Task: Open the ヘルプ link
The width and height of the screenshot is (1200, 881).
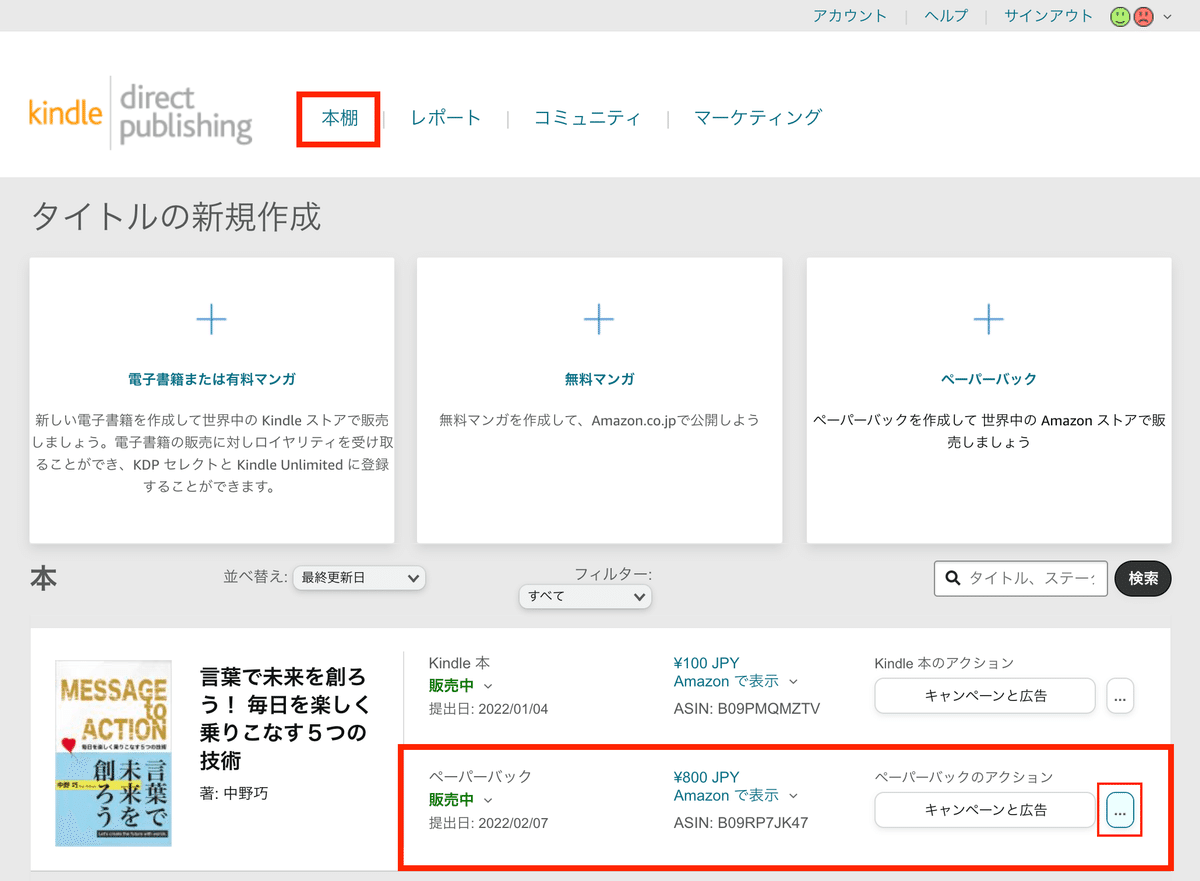Action: [x=946, y=16]
